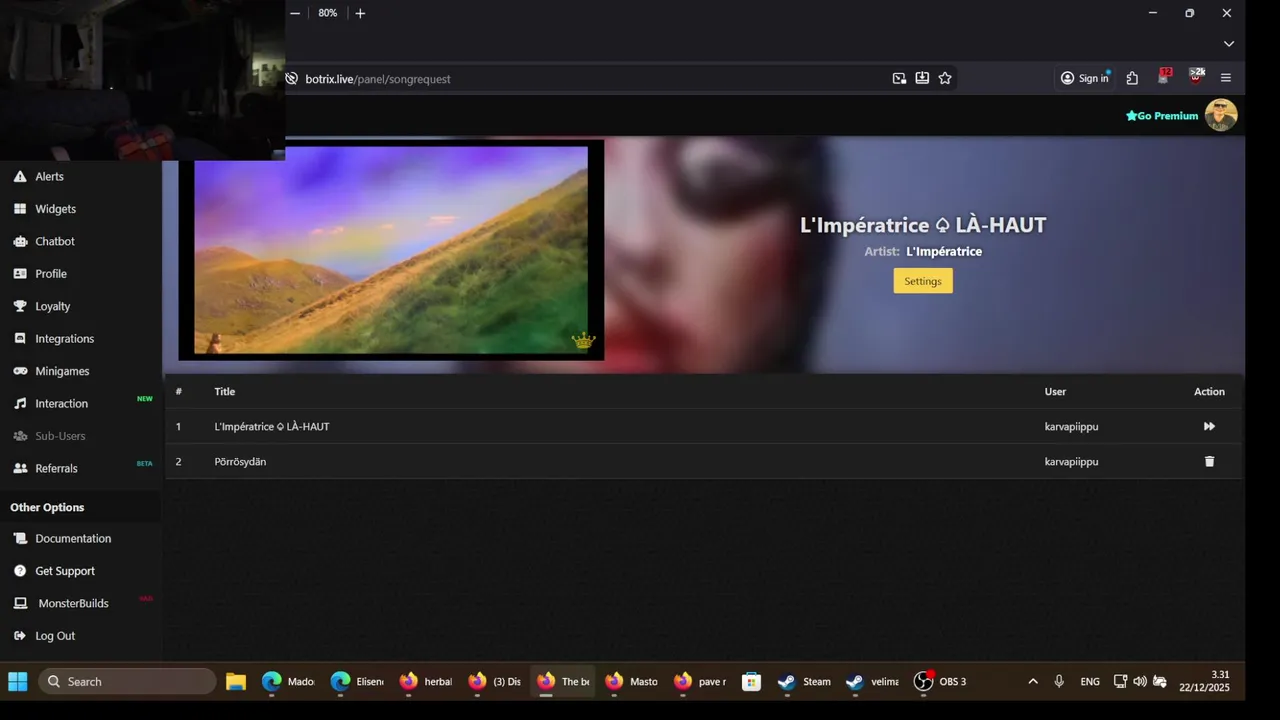Open the Documentation link

tap(73, 538)
